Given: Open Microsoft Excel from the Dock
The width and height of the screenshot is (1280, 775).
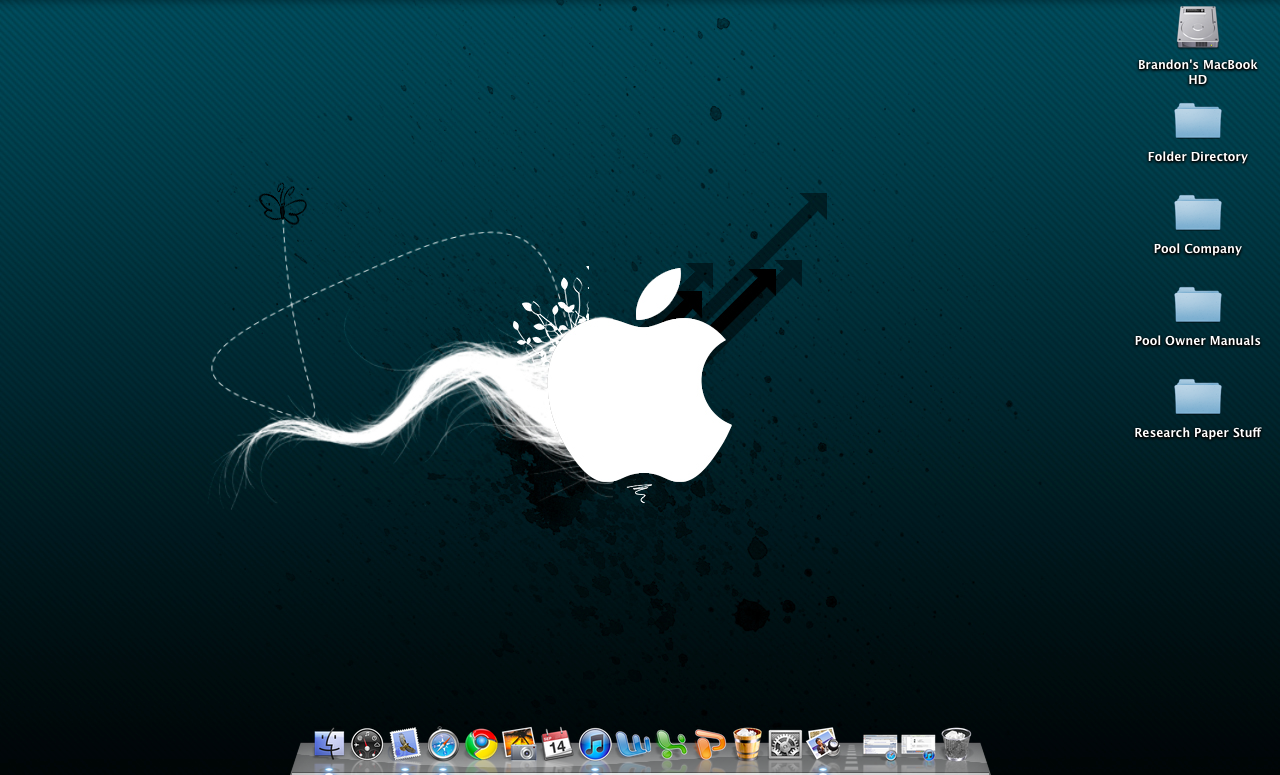Looking at the screenshot, I should click(x=671, y=744).
